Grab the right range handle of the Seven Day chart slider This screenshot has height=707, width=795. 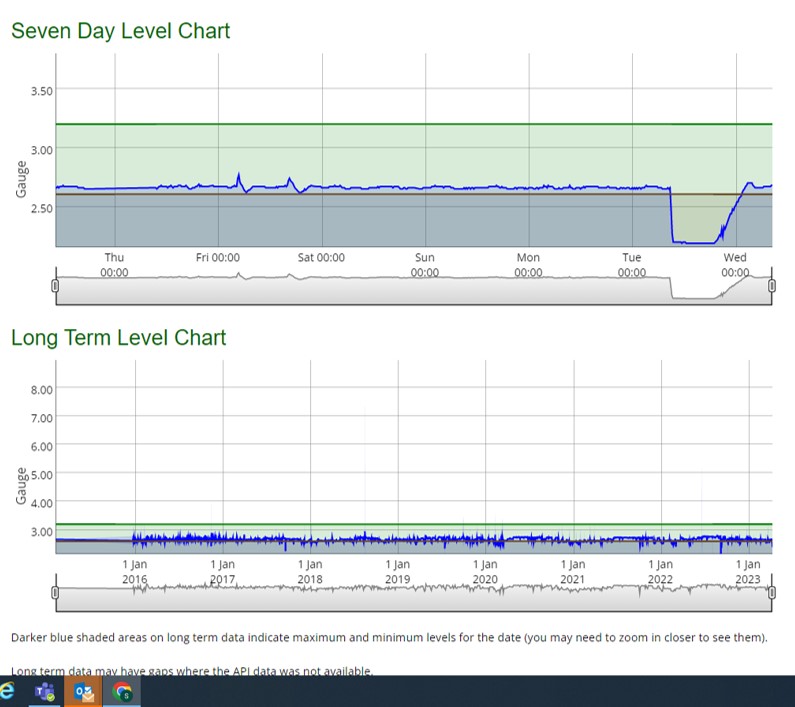(x=772, y=286)
